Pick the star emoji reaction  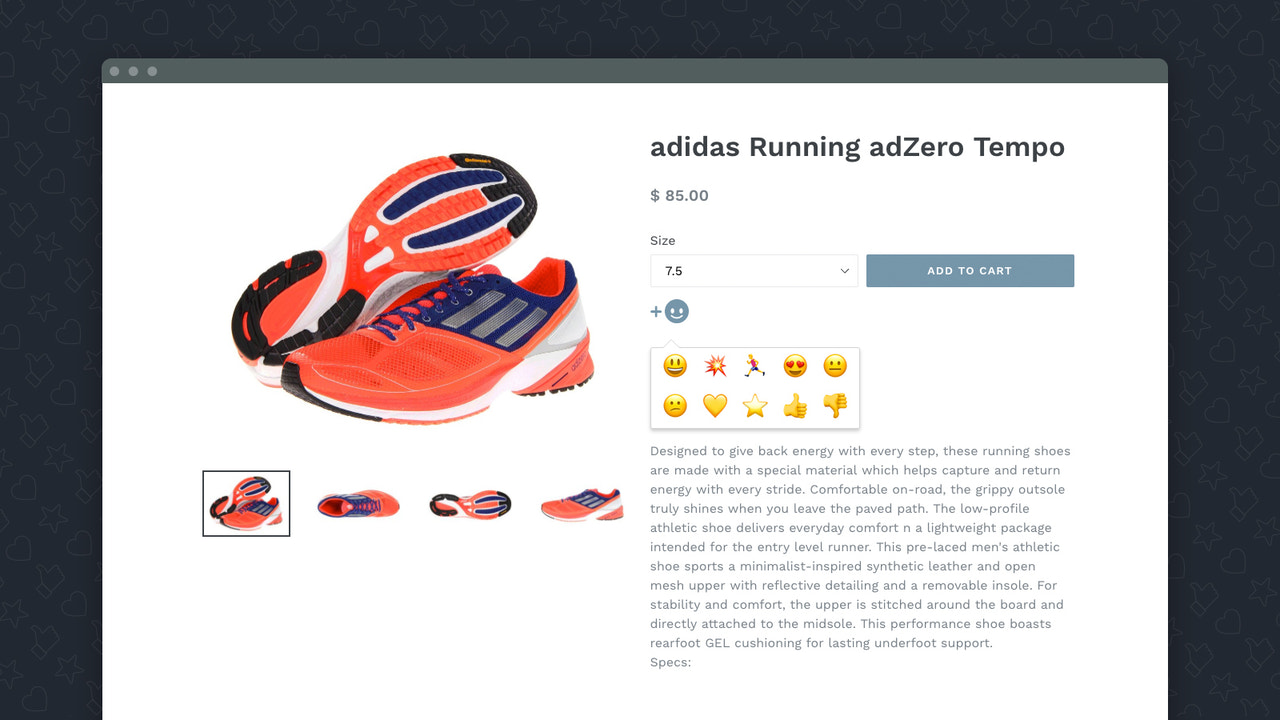click(x=755, y=406)
